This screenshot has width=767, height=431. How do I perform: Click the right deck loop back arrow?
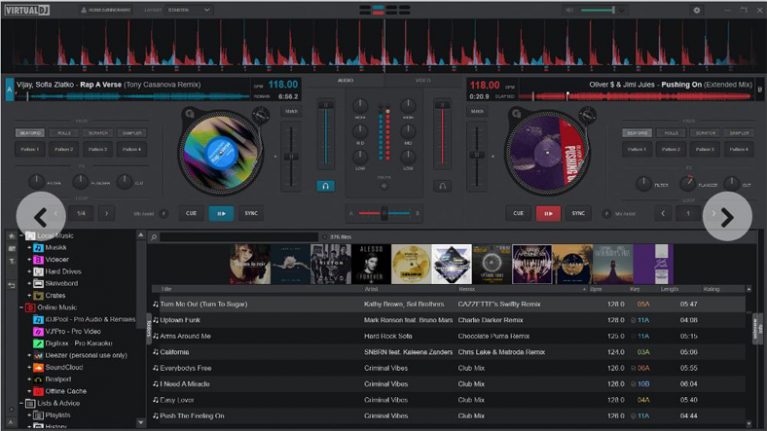click(x=663, y=213)
